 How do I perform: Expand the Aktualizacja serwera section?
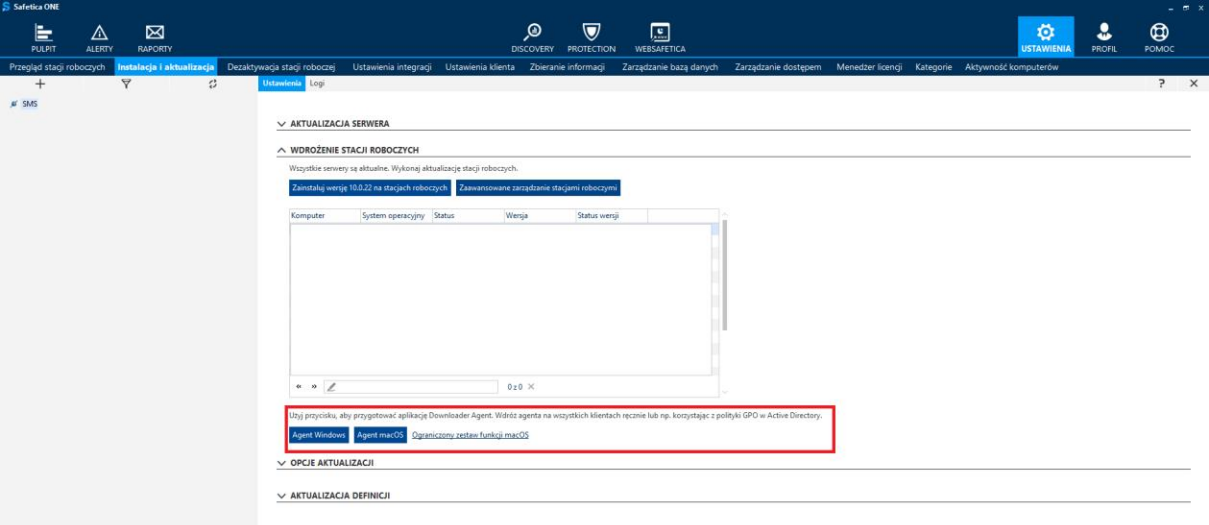(x=339, y=123)
